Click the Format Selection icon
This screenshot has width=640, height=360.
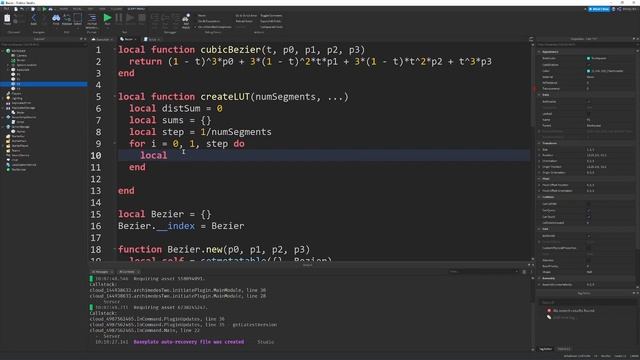tap(92, 18)
